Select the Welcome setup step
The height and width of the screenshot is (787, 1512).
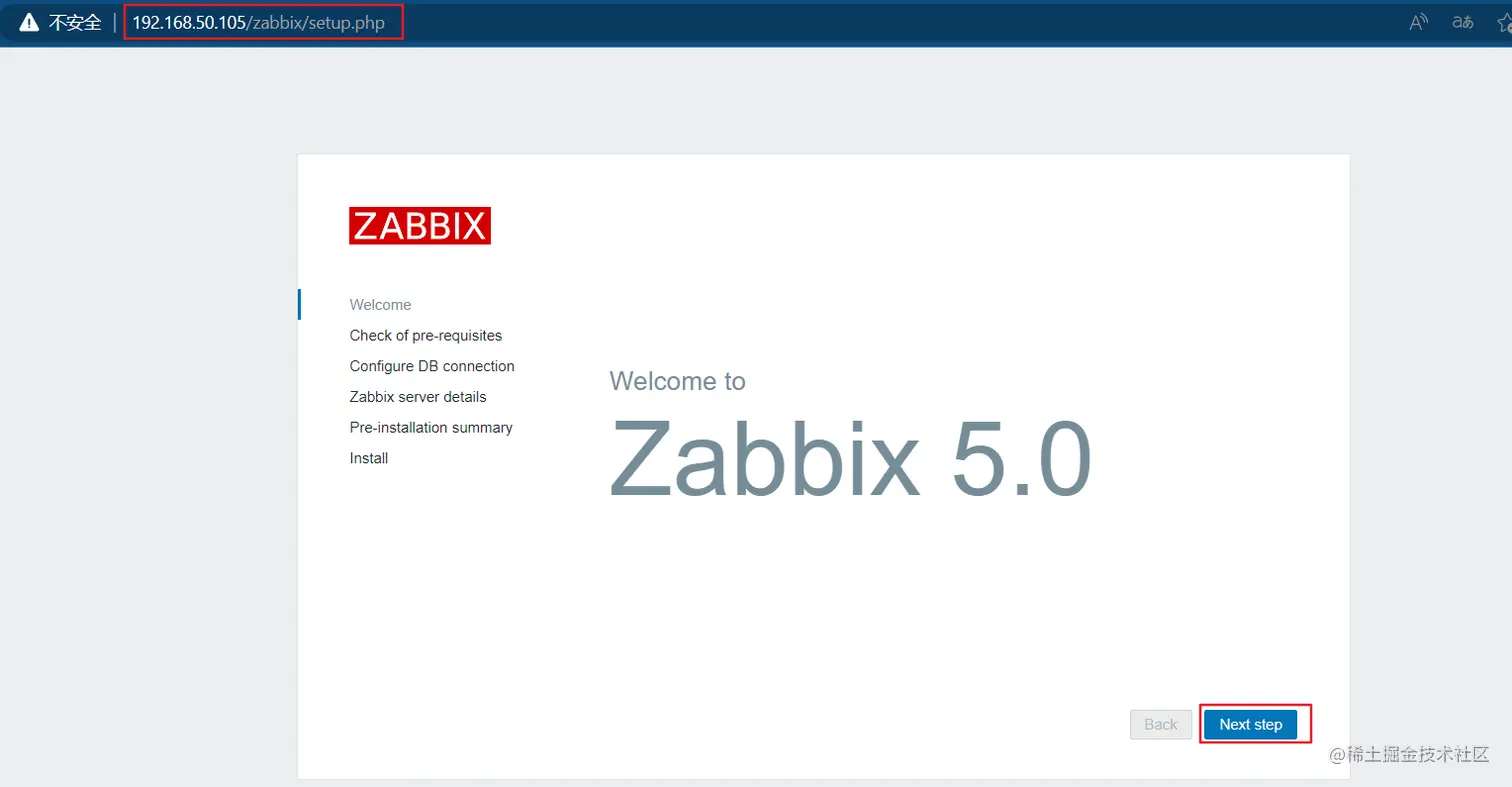380,305
